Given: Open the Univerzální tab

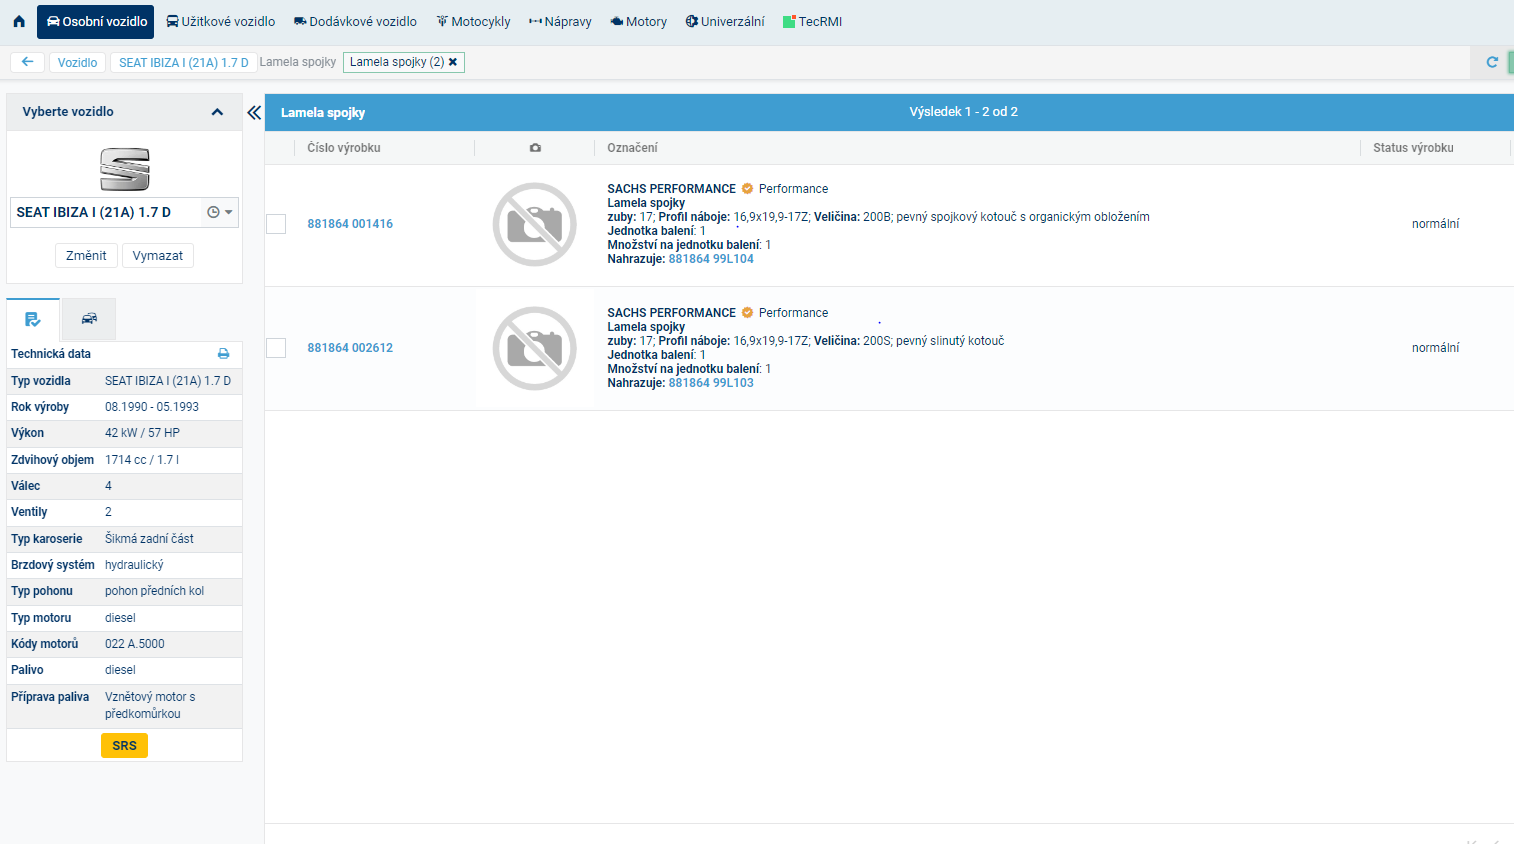Looking at the screenshot, I should coord(725,21).
